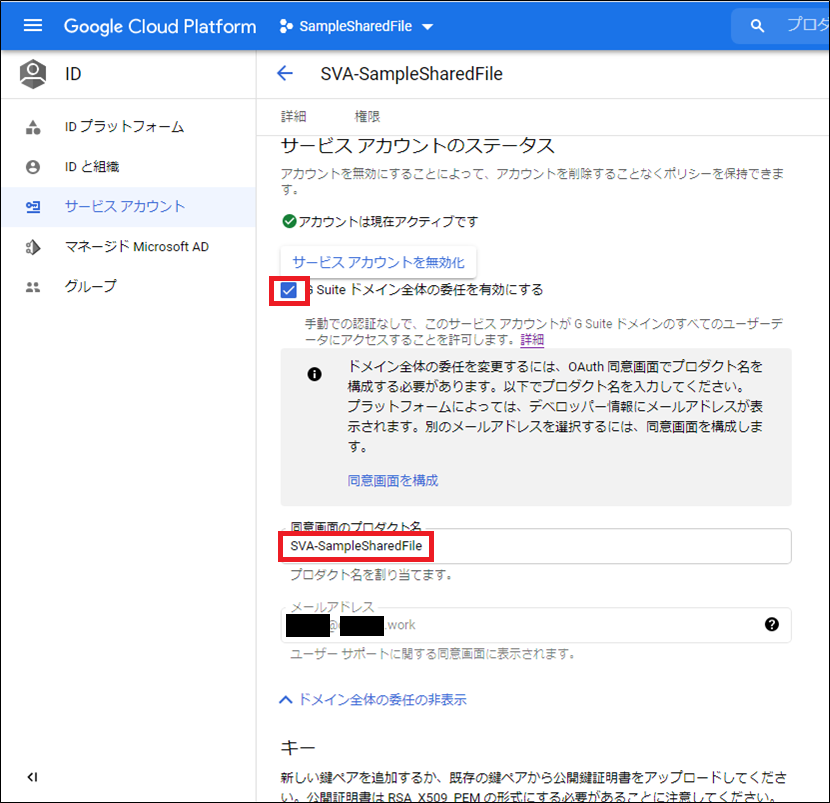Collapse ドメイン全体の委任の非表示 section
The height and width of the screenshot is (803, 830).
(x=373, y=699)
